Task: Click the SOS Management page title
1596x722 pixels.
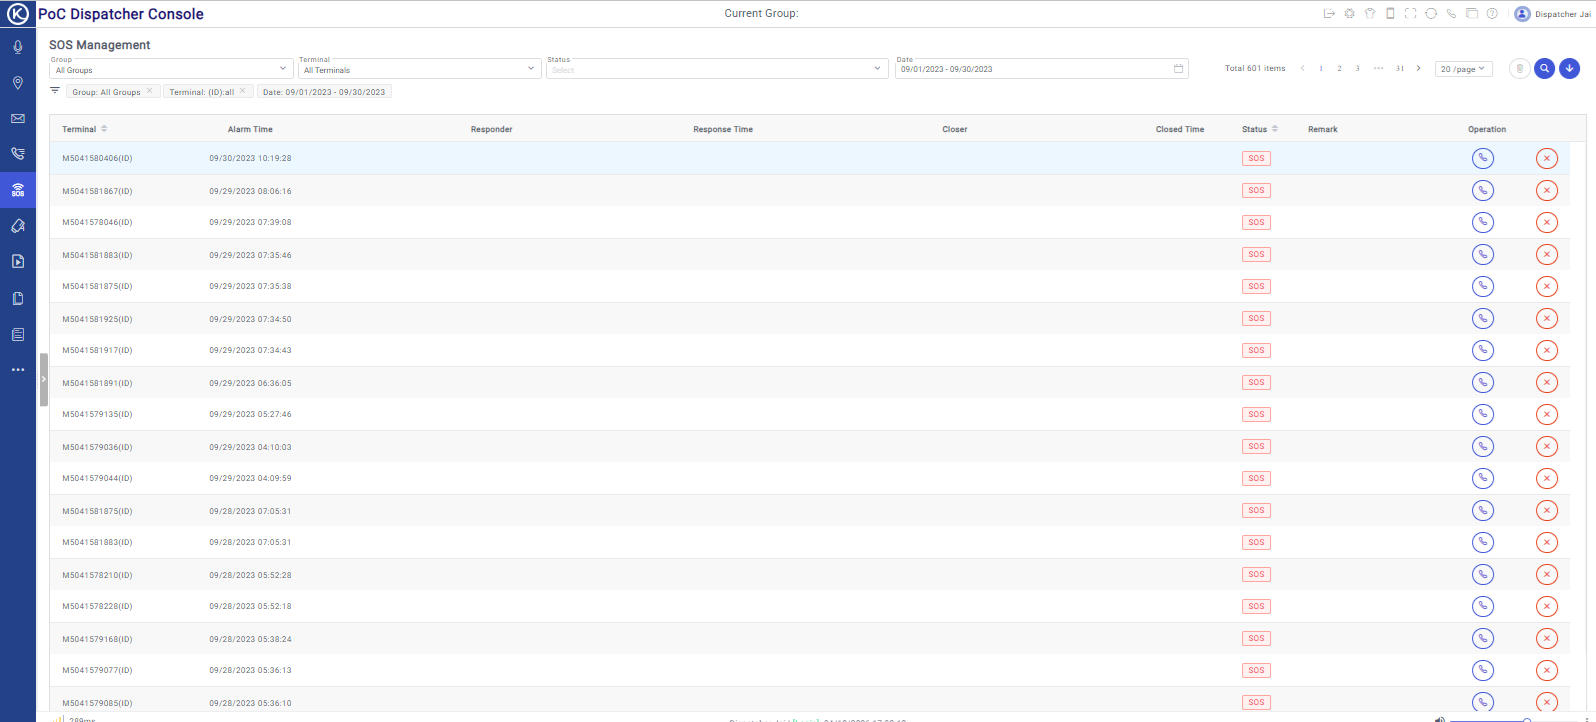Action: (100, 45)
